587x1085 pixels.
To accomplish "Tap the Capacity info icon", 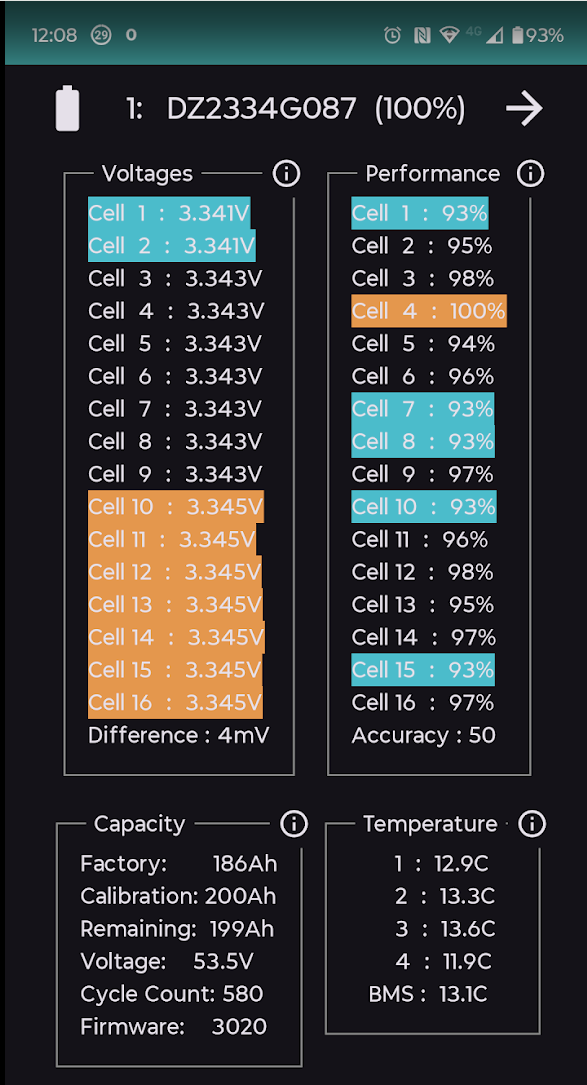I will click(x=294, y=823).
